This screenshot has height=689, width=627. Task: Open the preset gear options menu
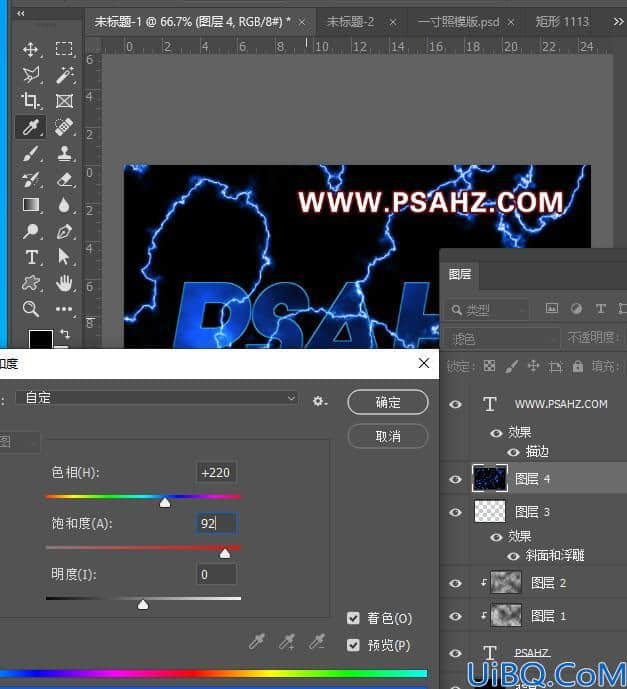[x=319, y=401]
